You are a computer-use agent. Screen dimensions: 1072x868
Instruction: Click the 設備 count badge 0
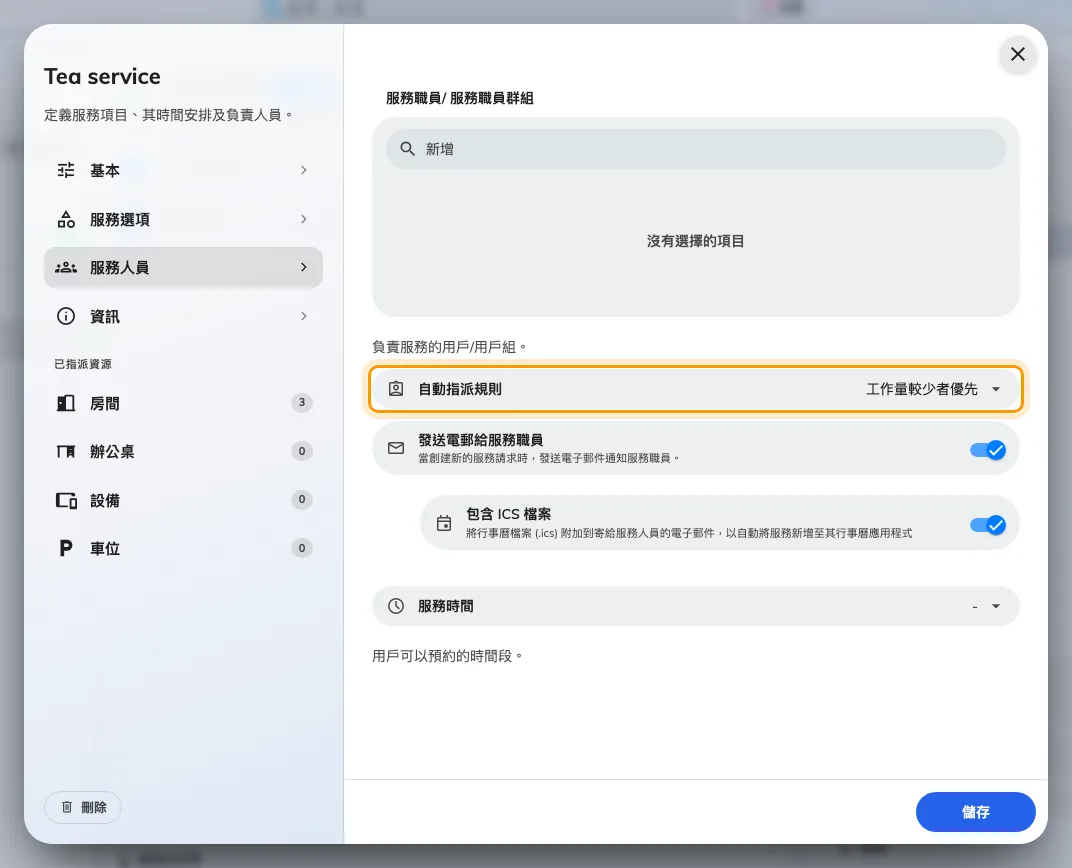click(x=302, y=500)
